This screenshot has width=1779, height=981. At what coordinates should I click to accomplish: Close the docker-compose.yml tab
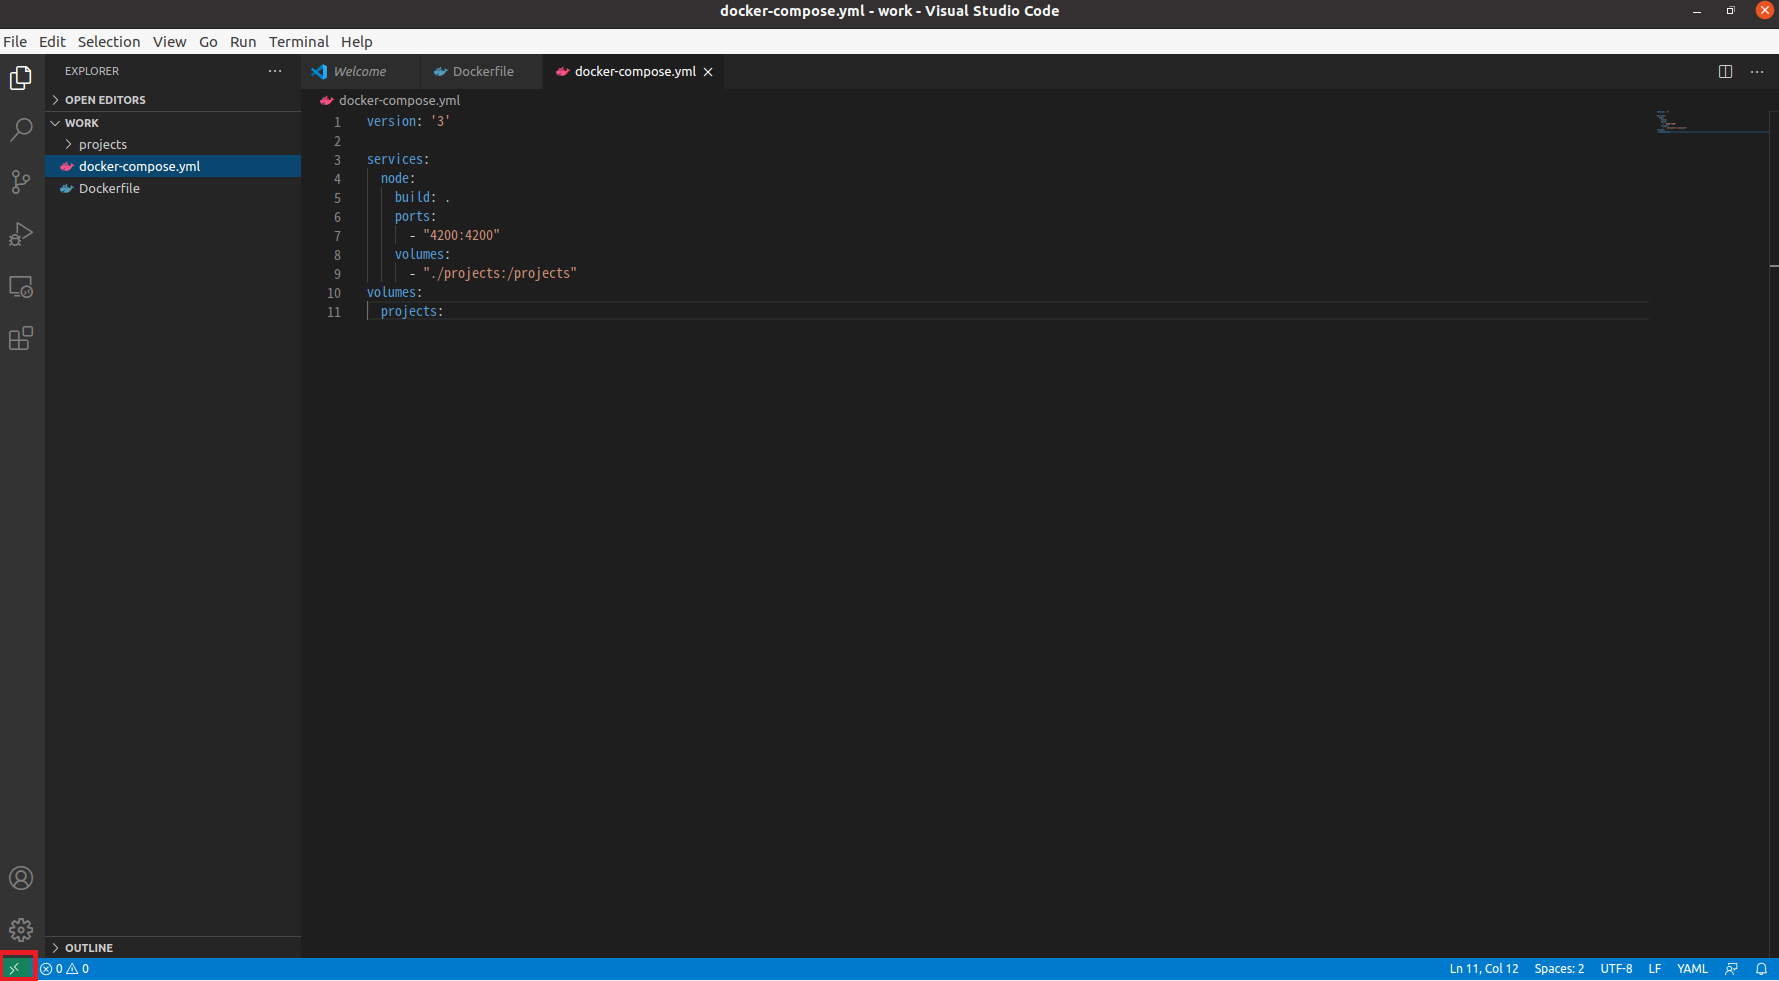click(x=708, y=72)
